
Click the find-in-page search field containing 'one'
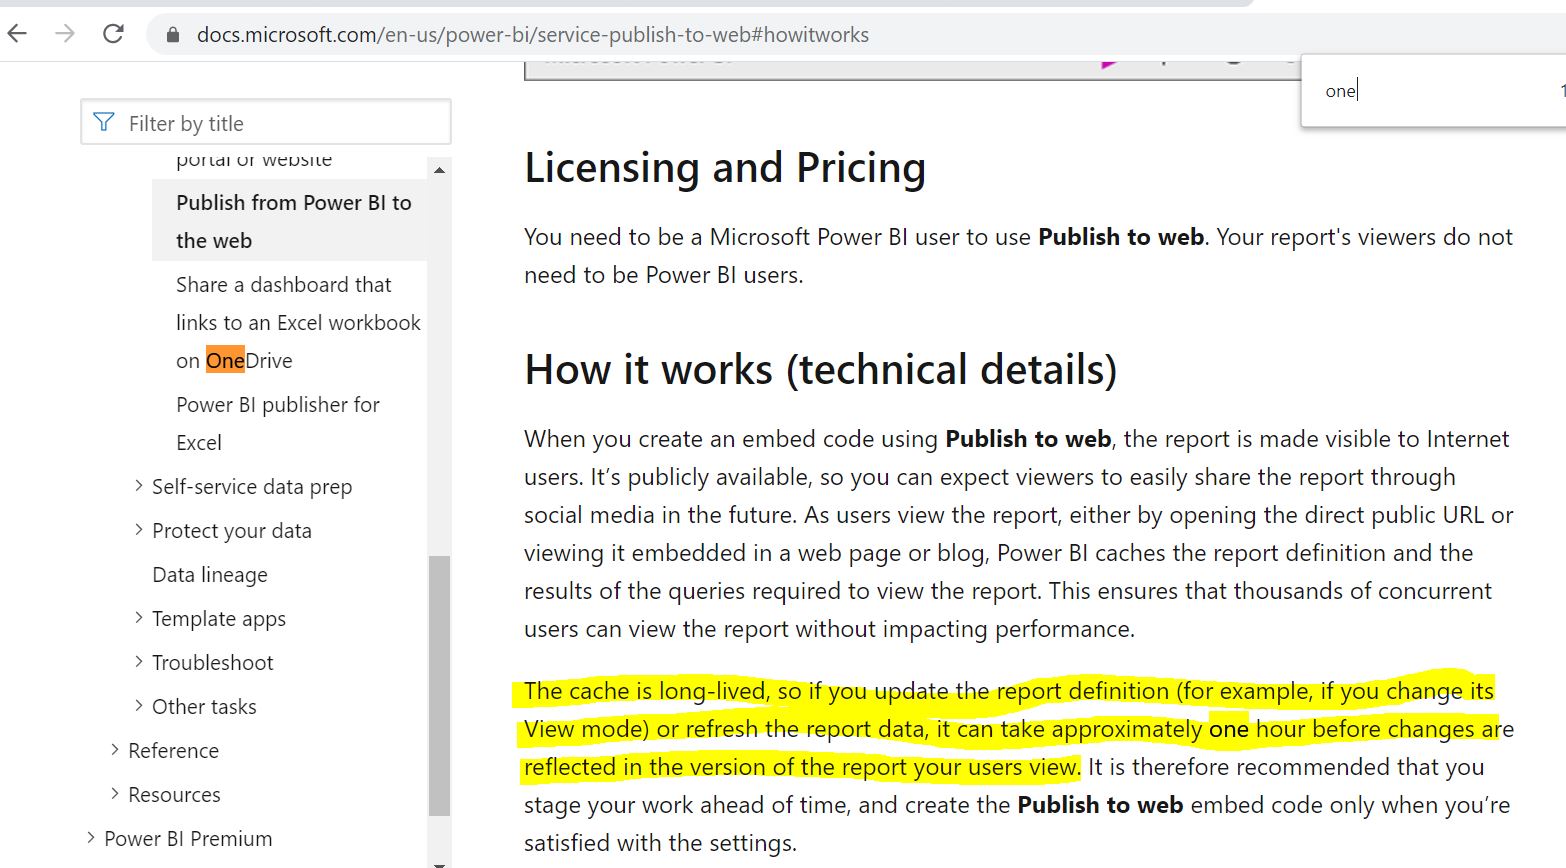tap(1430, 91)
